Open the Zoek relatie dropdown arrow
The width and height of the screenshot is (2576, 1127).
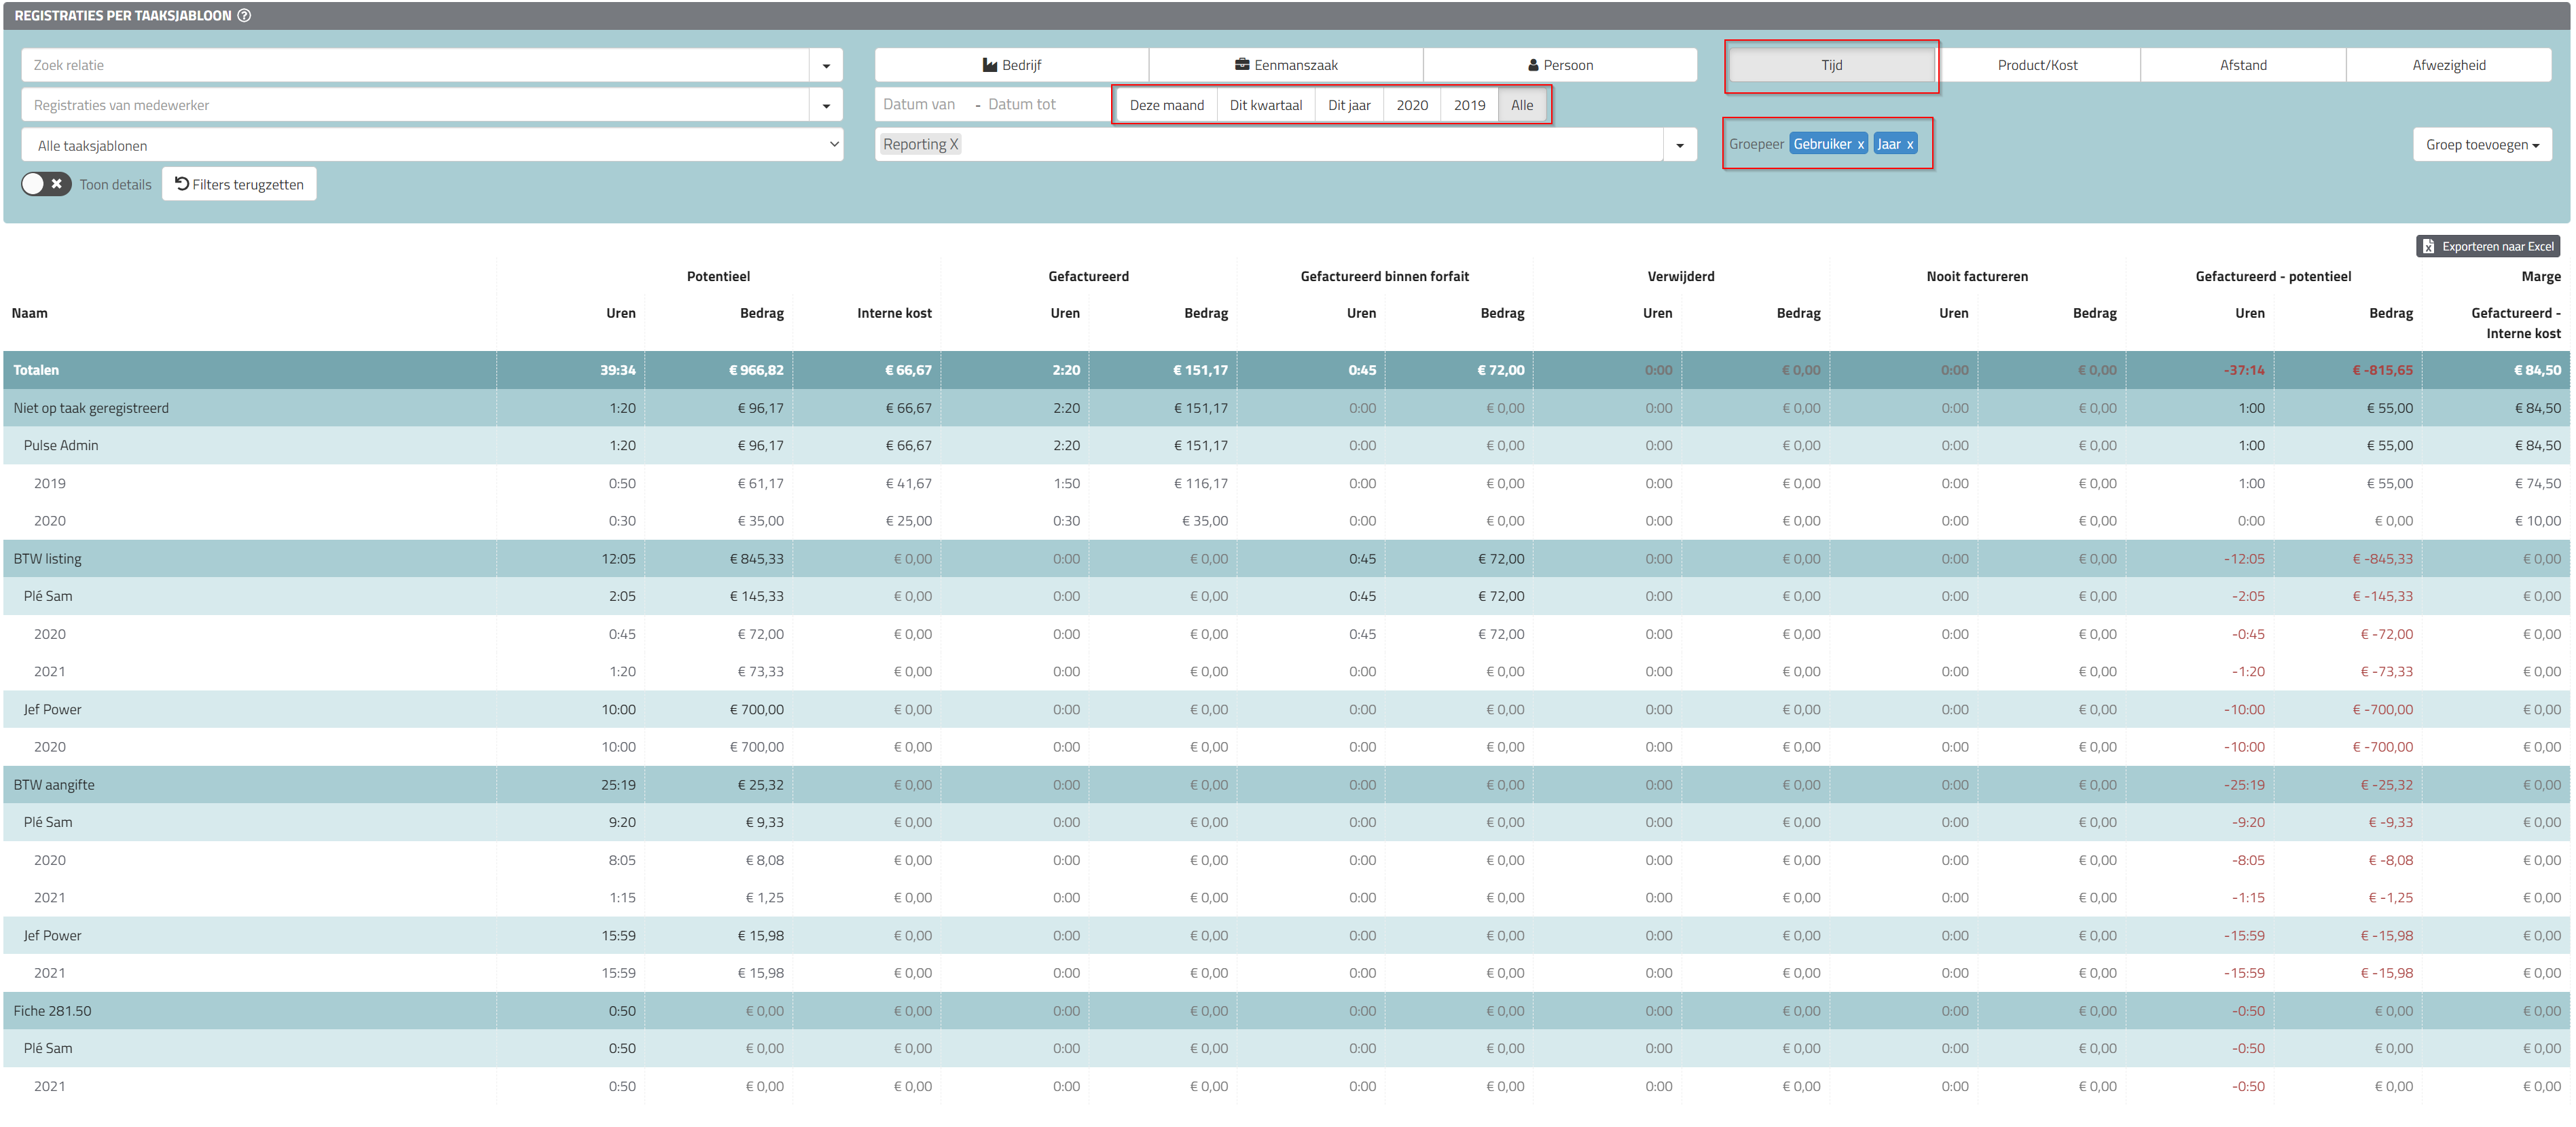click(x=826, y=65)
